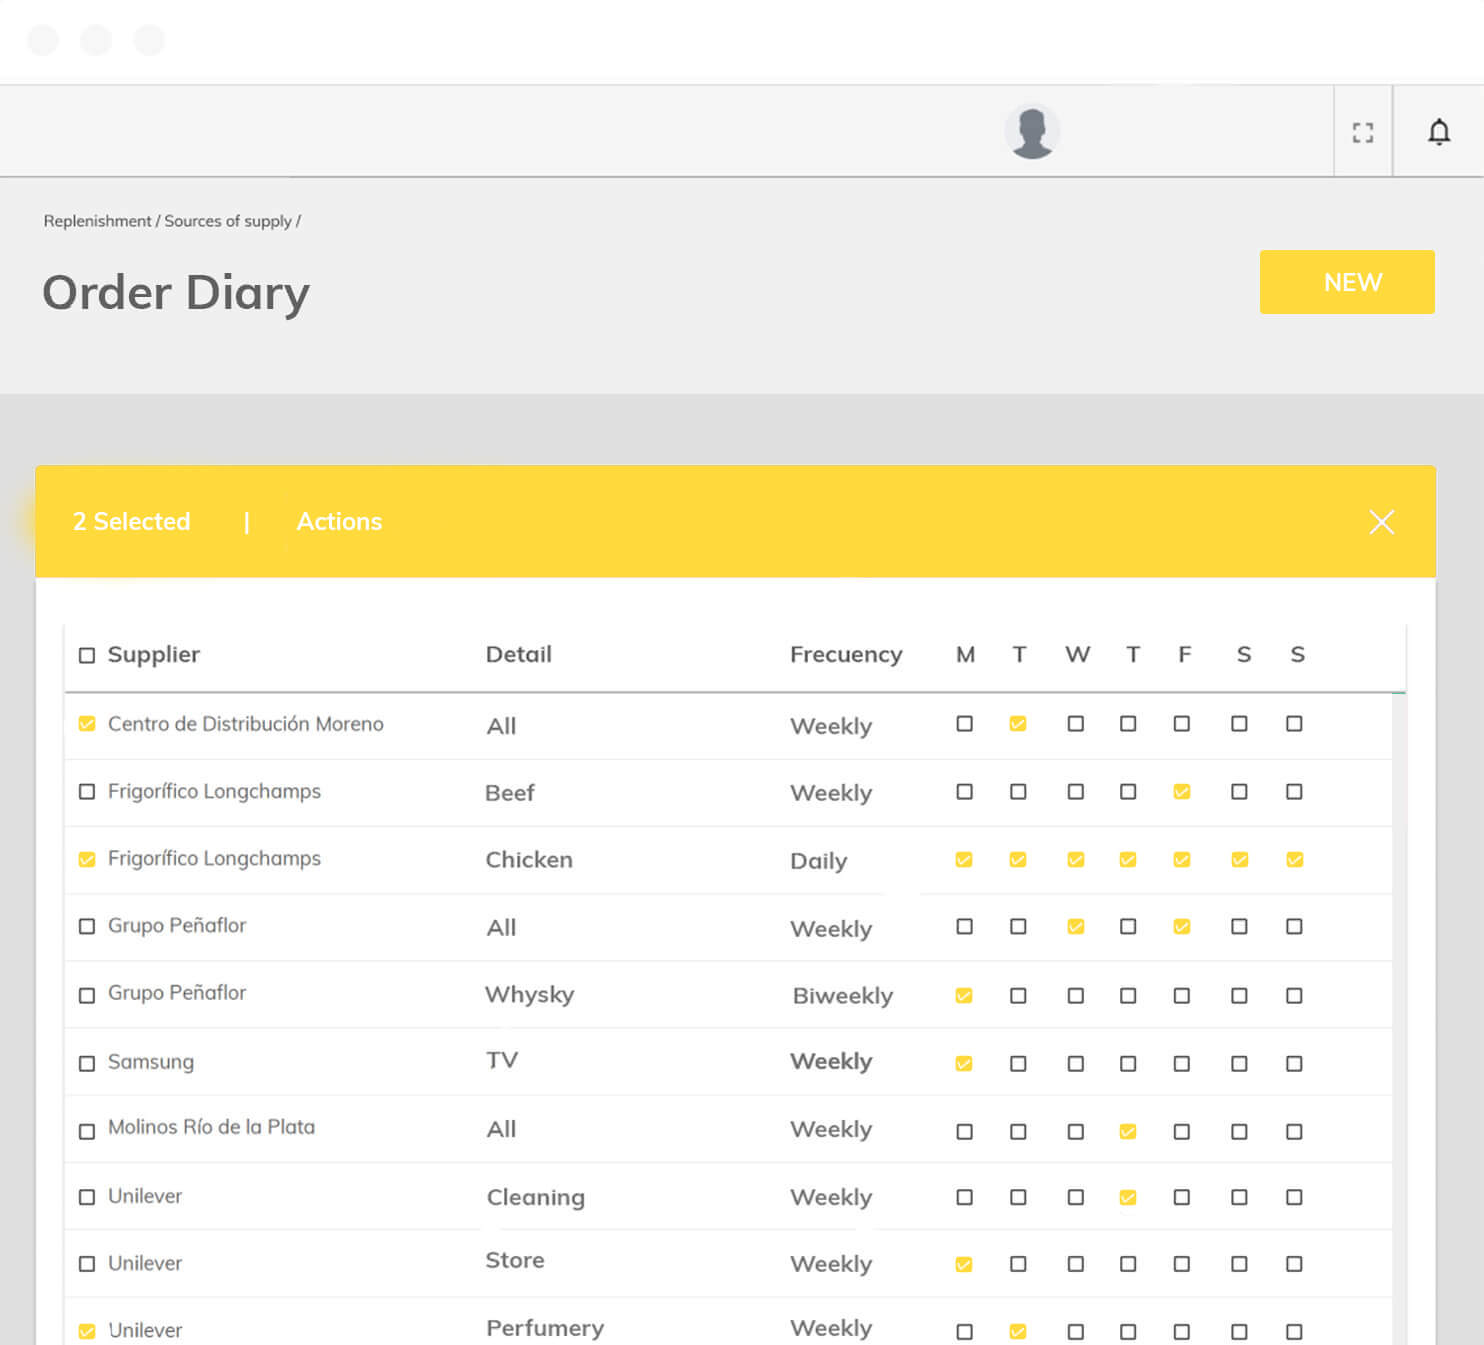Open the user profile avatar
This screenshot has height=1345, width=1484.
(1032, 131)
